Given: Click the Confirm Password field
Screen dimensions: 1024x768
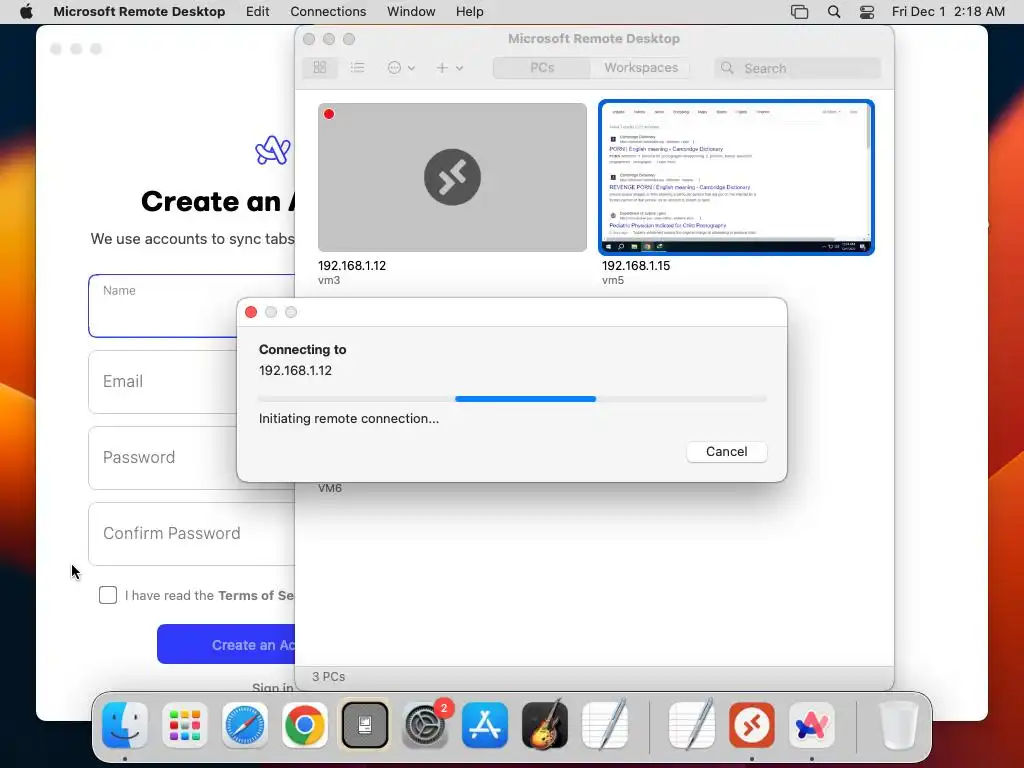Looking at the screenshot, I should coord(191,534).
